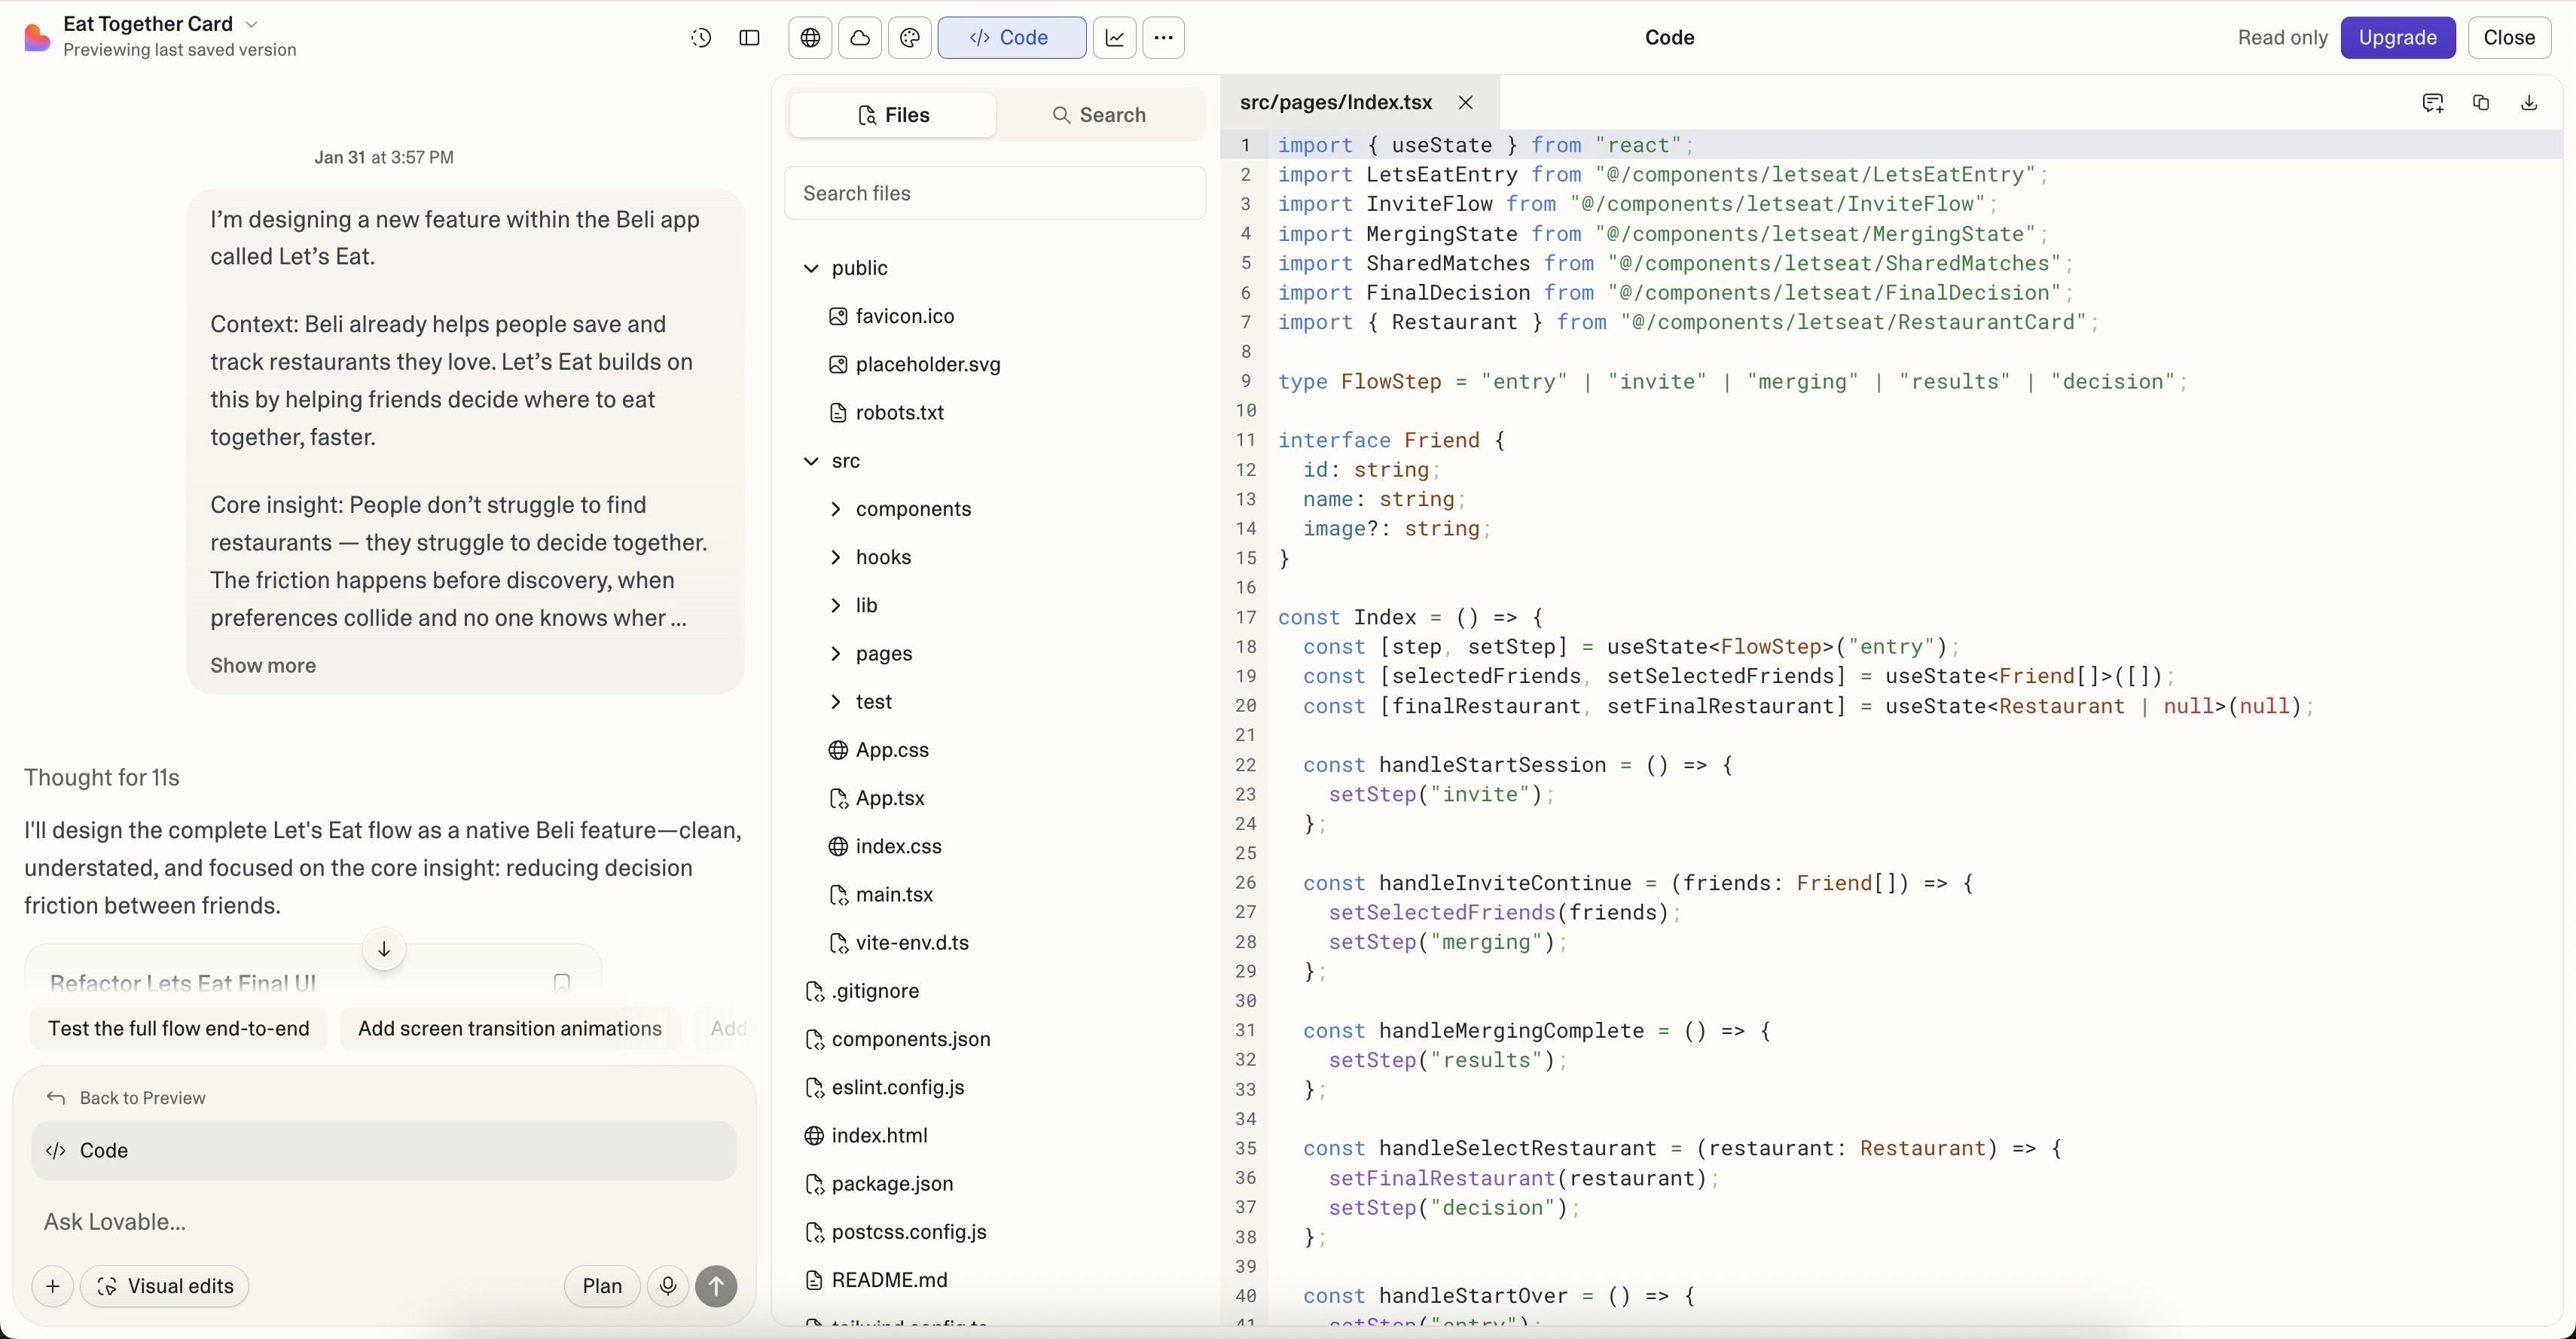Switch to the Search tab
This screenshot has width=2576, height=1339.
(1099, 115)
